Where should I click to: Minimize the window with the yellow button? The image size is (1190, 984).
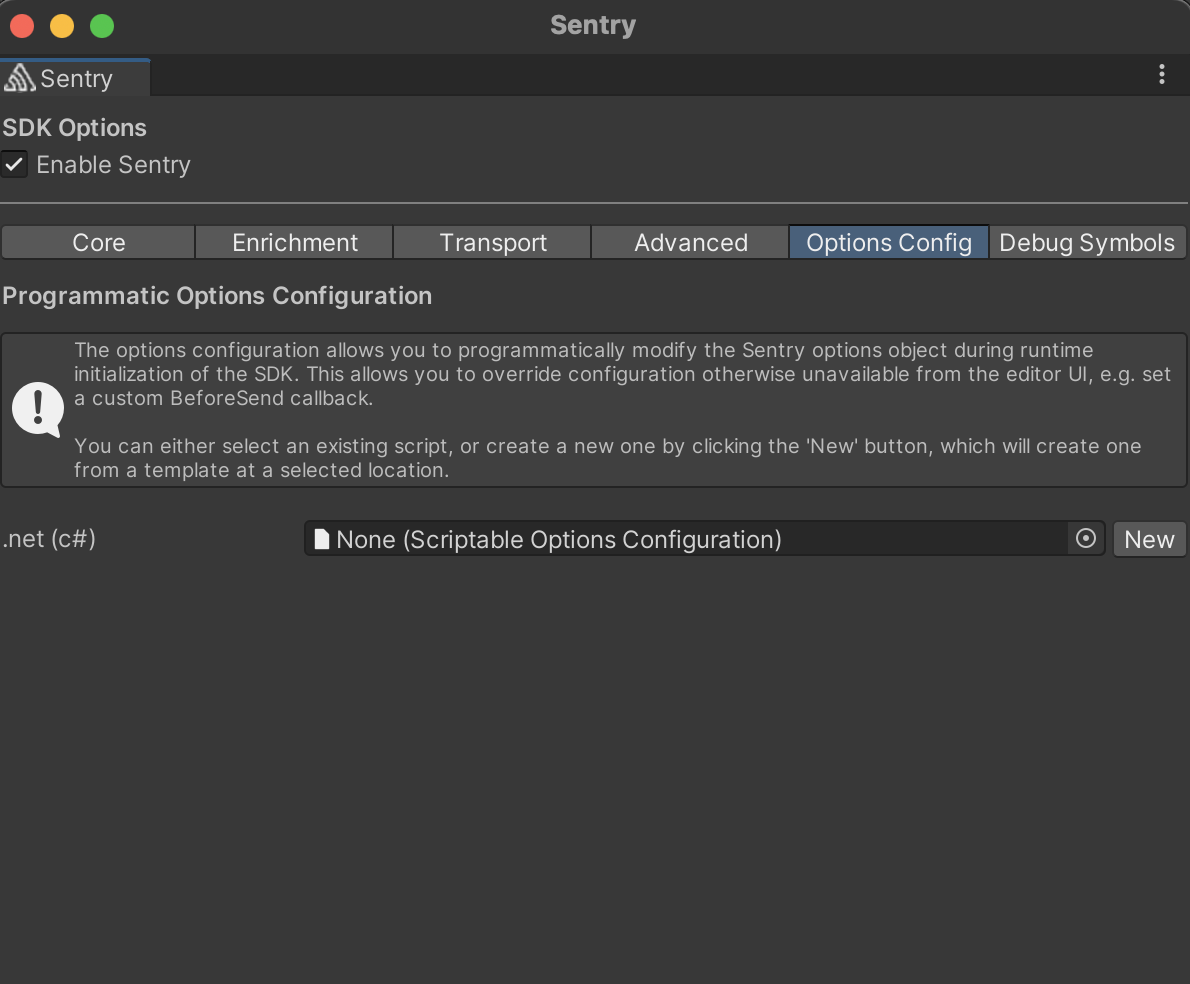pos(62,26)
